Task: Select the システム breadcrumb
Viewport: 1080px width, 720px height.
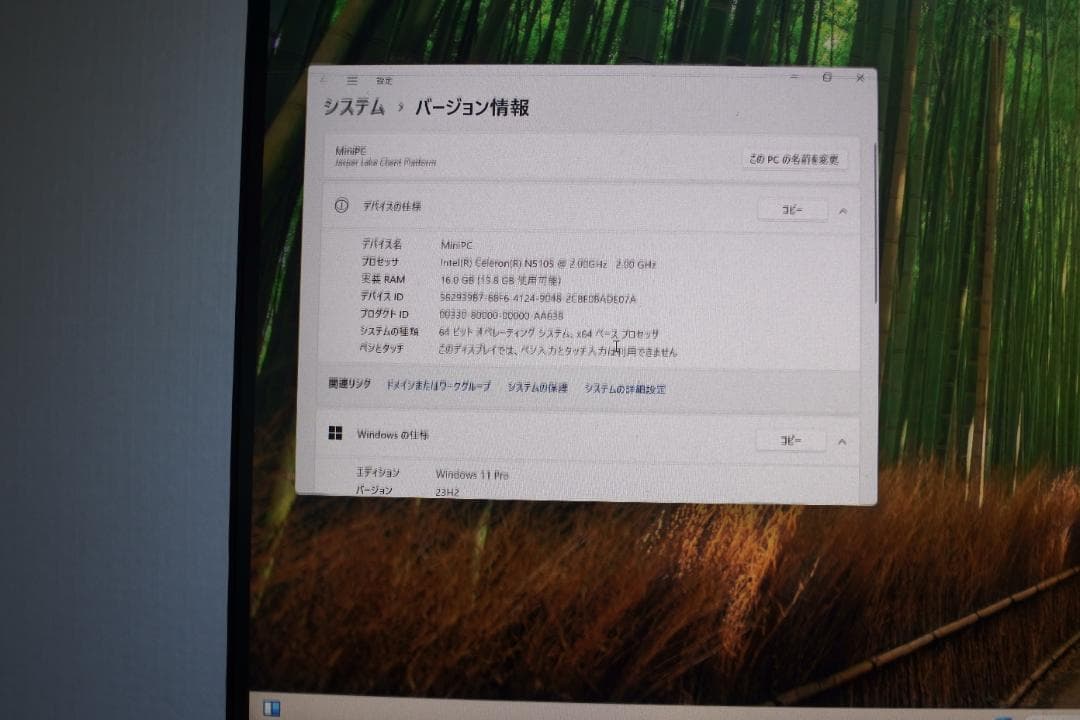Action: 351,105
